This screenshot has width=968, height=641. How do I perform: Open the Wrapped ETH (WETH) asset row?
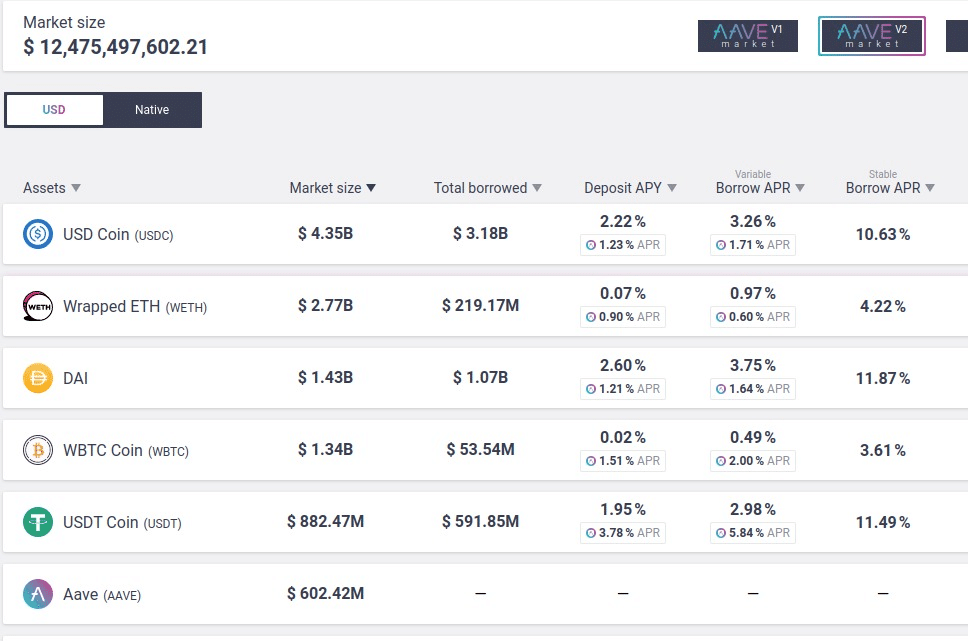(485, 306)
